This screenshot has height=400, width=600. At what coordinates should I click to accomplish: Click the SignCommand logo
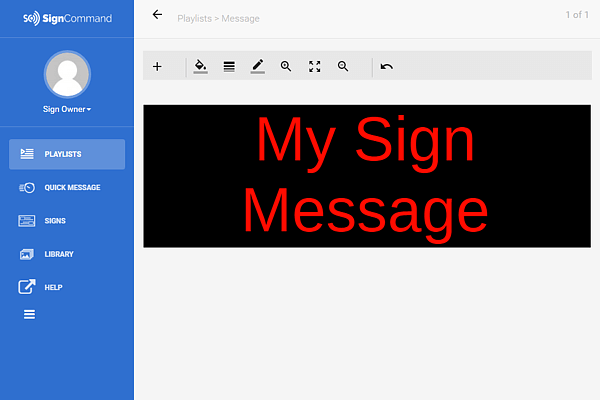tap(67, 18)
